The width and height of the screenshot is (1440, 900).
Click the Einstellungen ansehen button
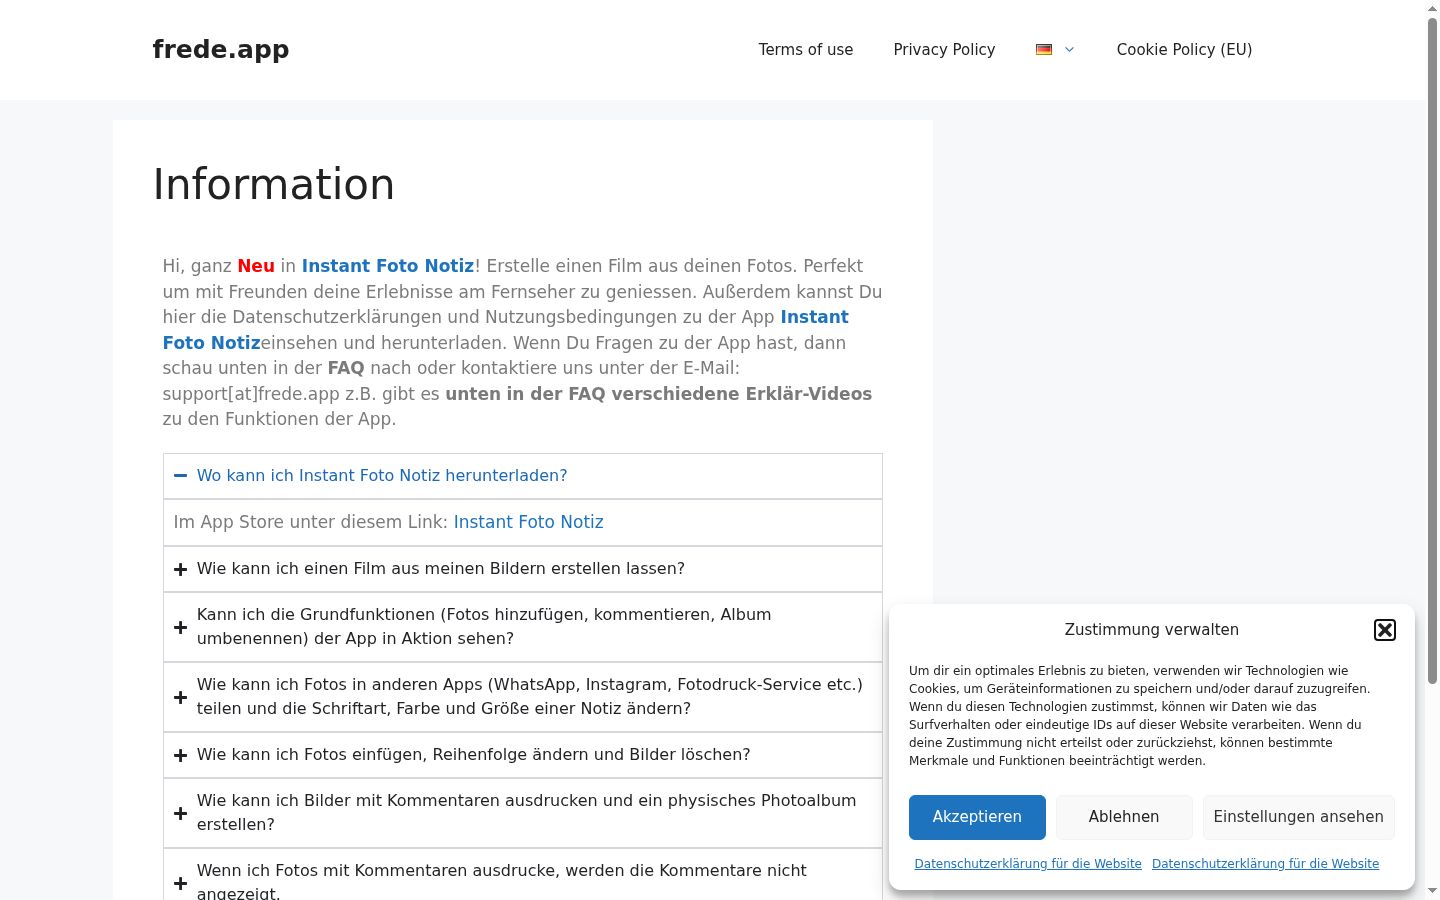coord(1299,817)
